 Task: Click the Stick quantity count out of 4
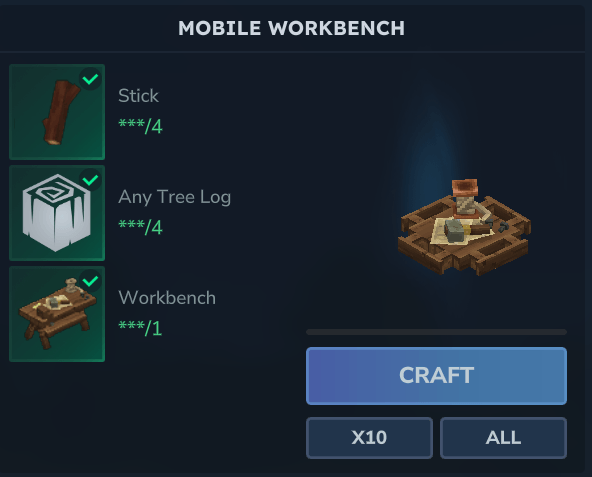pos(140,126)
